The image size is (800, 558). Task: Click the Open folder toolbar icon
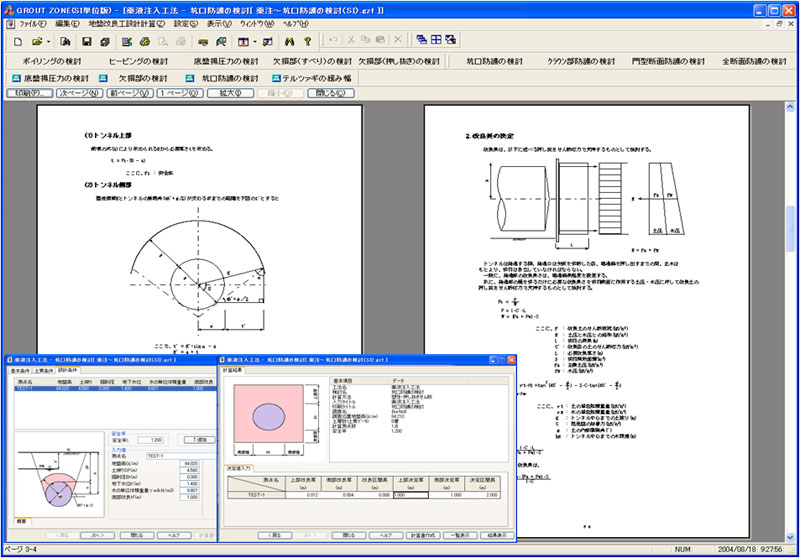(35, 41)
